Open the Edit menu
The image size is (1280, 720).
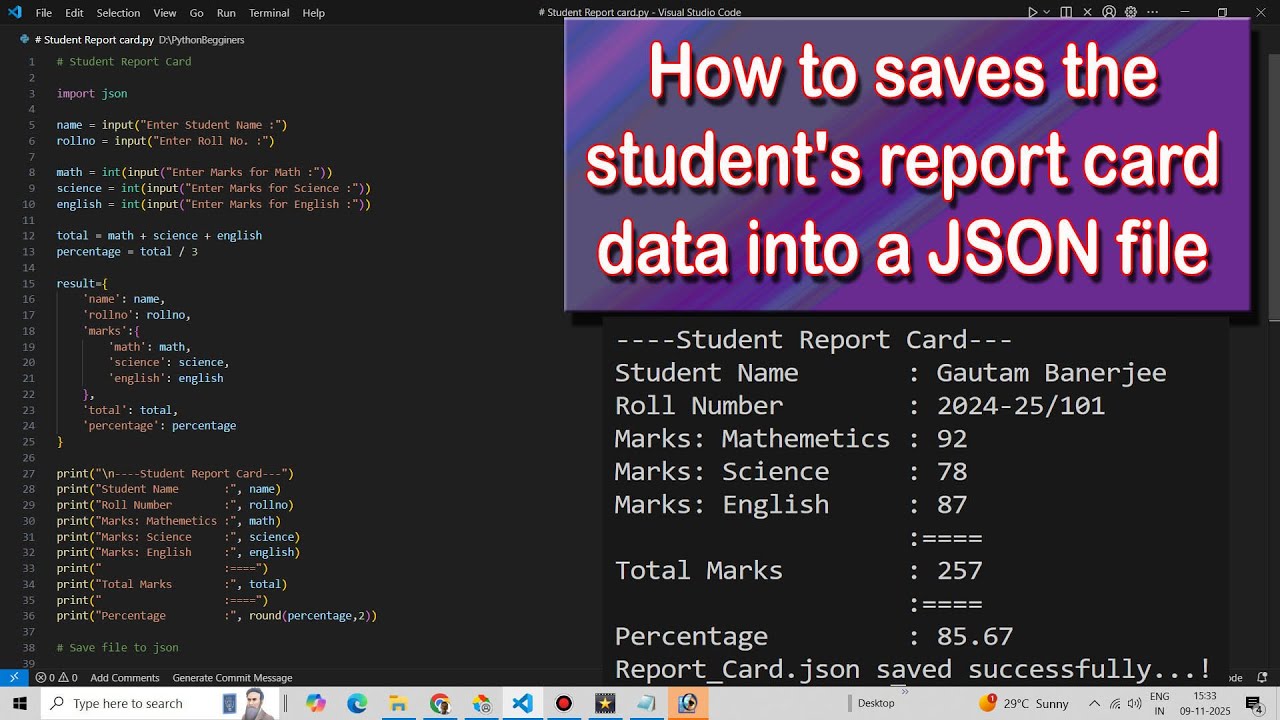tap(74, 13)
